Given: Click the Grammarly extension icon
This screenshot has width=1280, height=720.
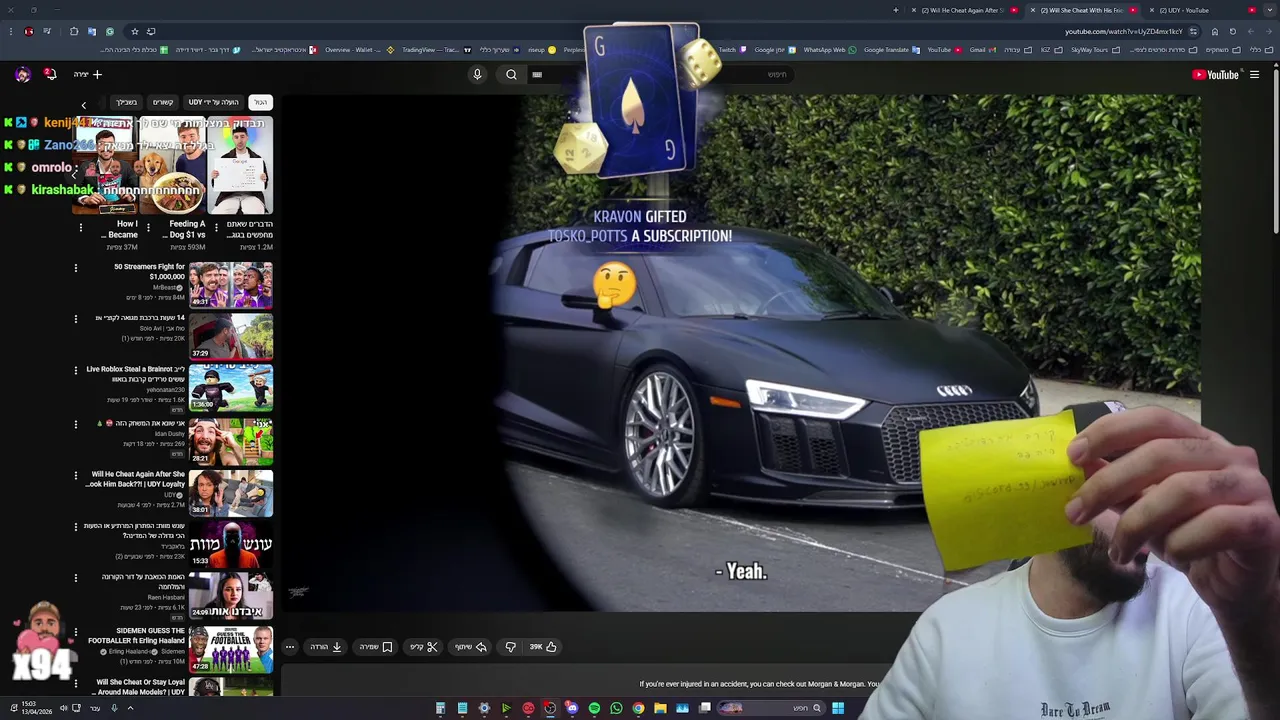Looking at the screenshot, I should 110,31.
